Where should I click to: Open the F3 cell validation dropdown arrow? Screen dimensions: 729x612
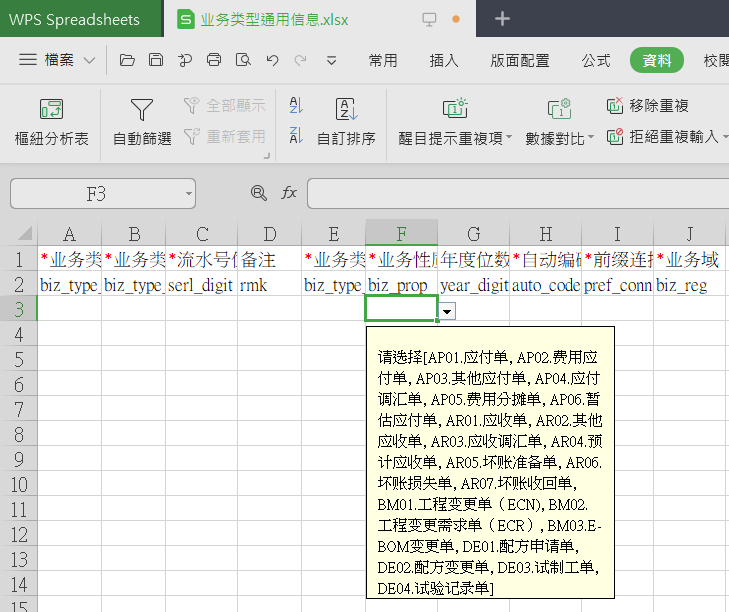click(x=448, y=312)
